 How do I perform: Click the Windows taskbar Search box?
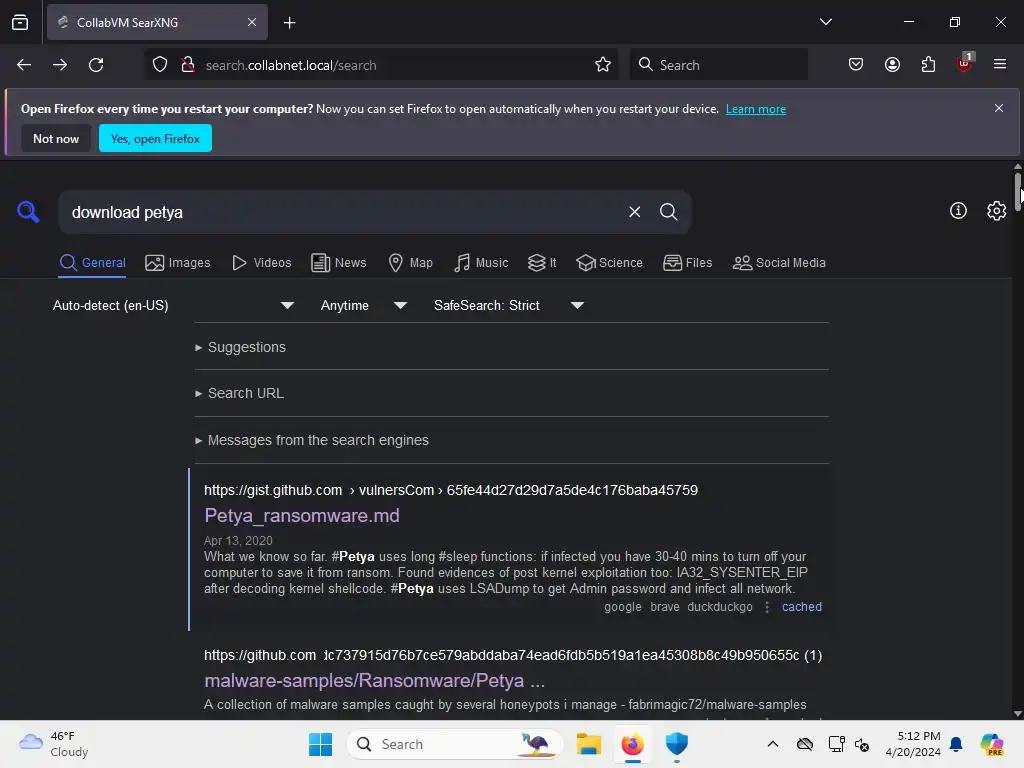[455, 744]
